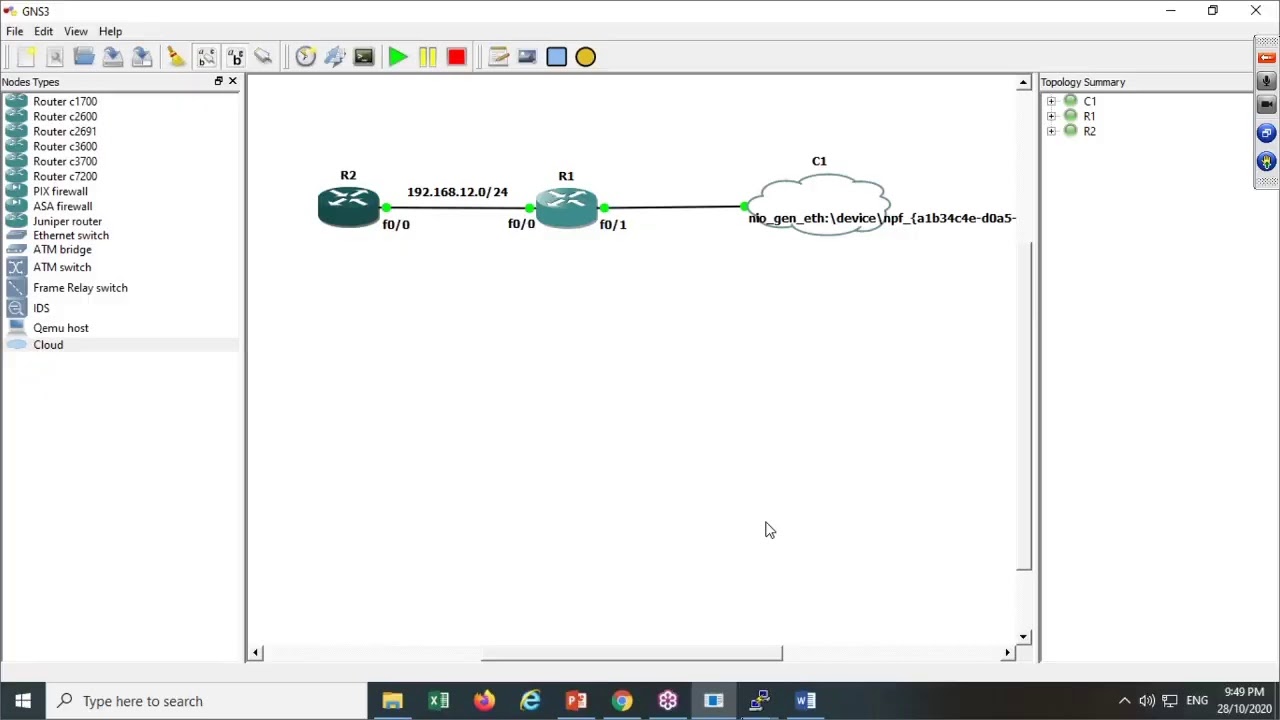
Task: Open console to all devices
Action: 364,57
